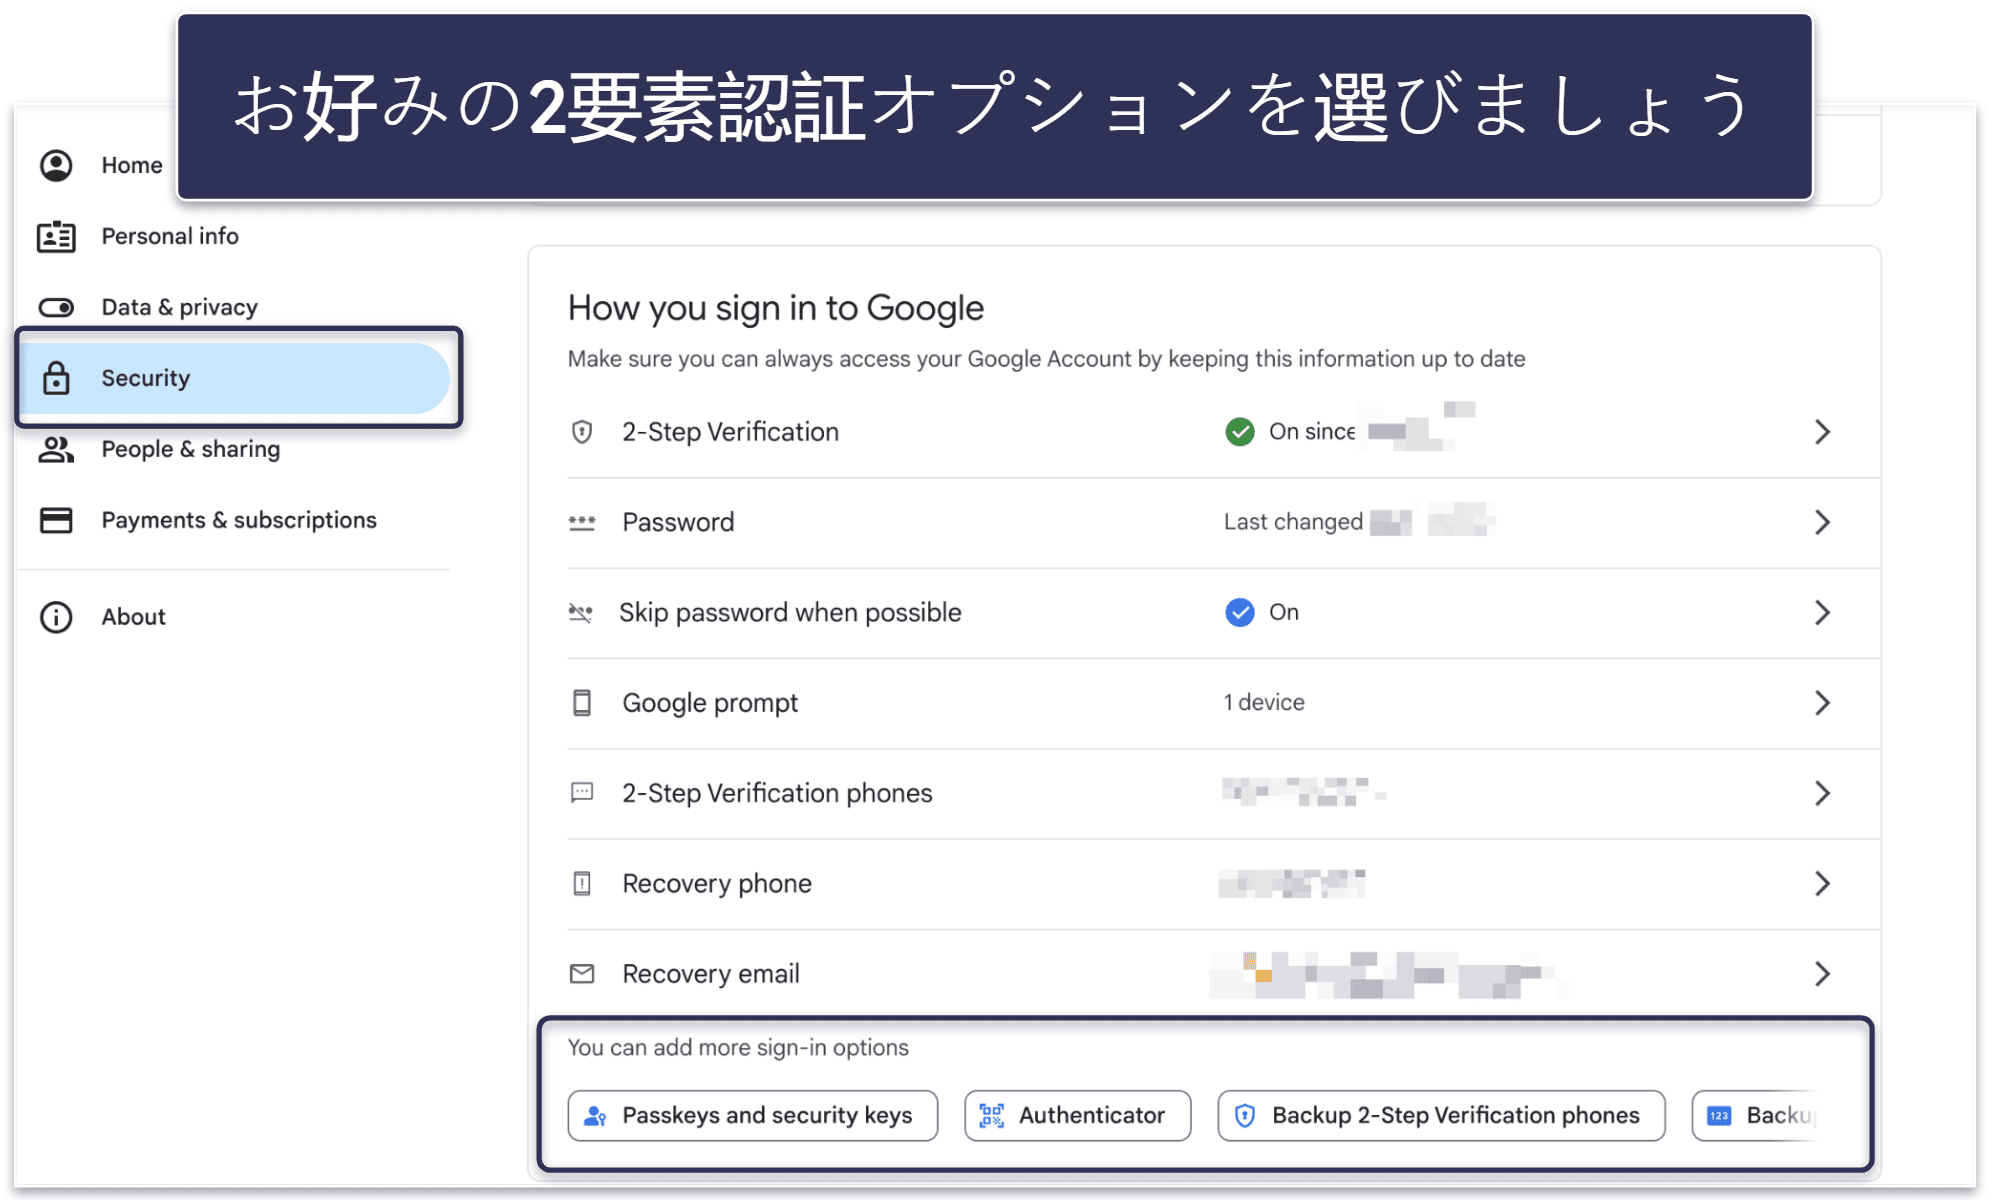
Task: Click the 2-Step Verification row label
Action: pos(731,432)
